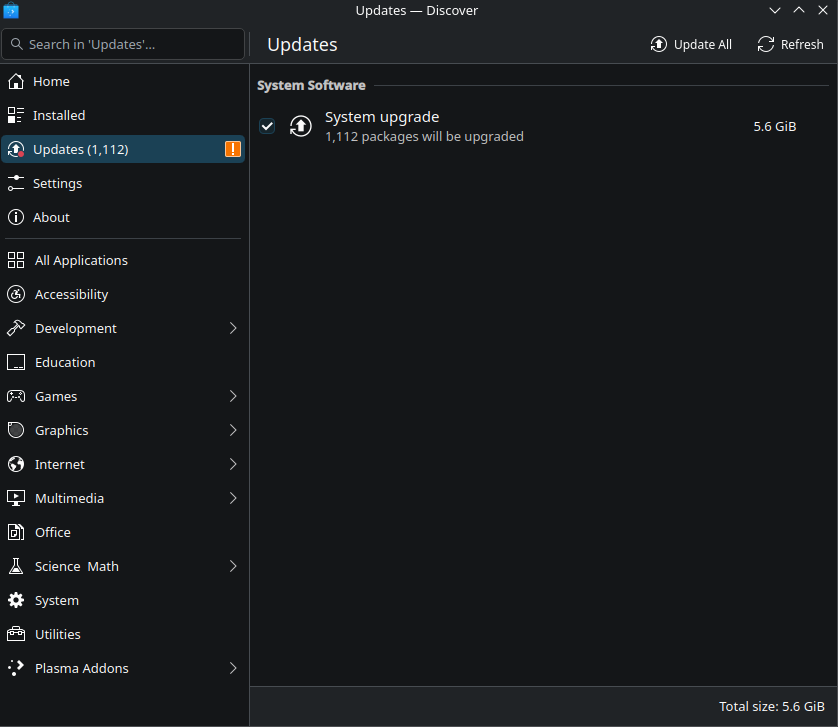Click the Accessibility icon
Screen dimensions: 838x727
[x=16, y=294]
